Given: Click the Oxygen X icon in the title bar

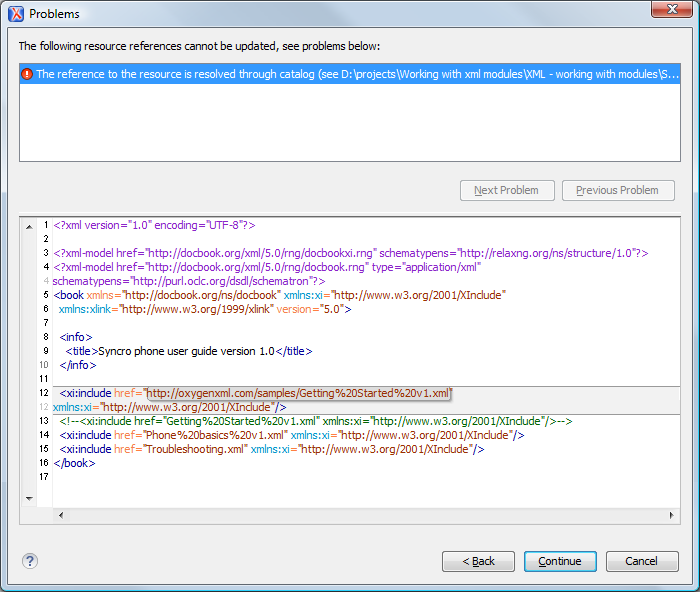Looking at the screenshot, I should pos(15,14).
